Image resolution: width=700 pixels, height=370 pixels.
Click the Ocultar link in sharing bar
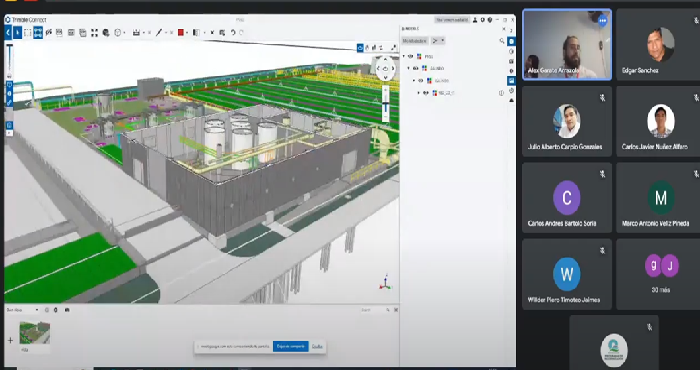[x=317, y=346]
